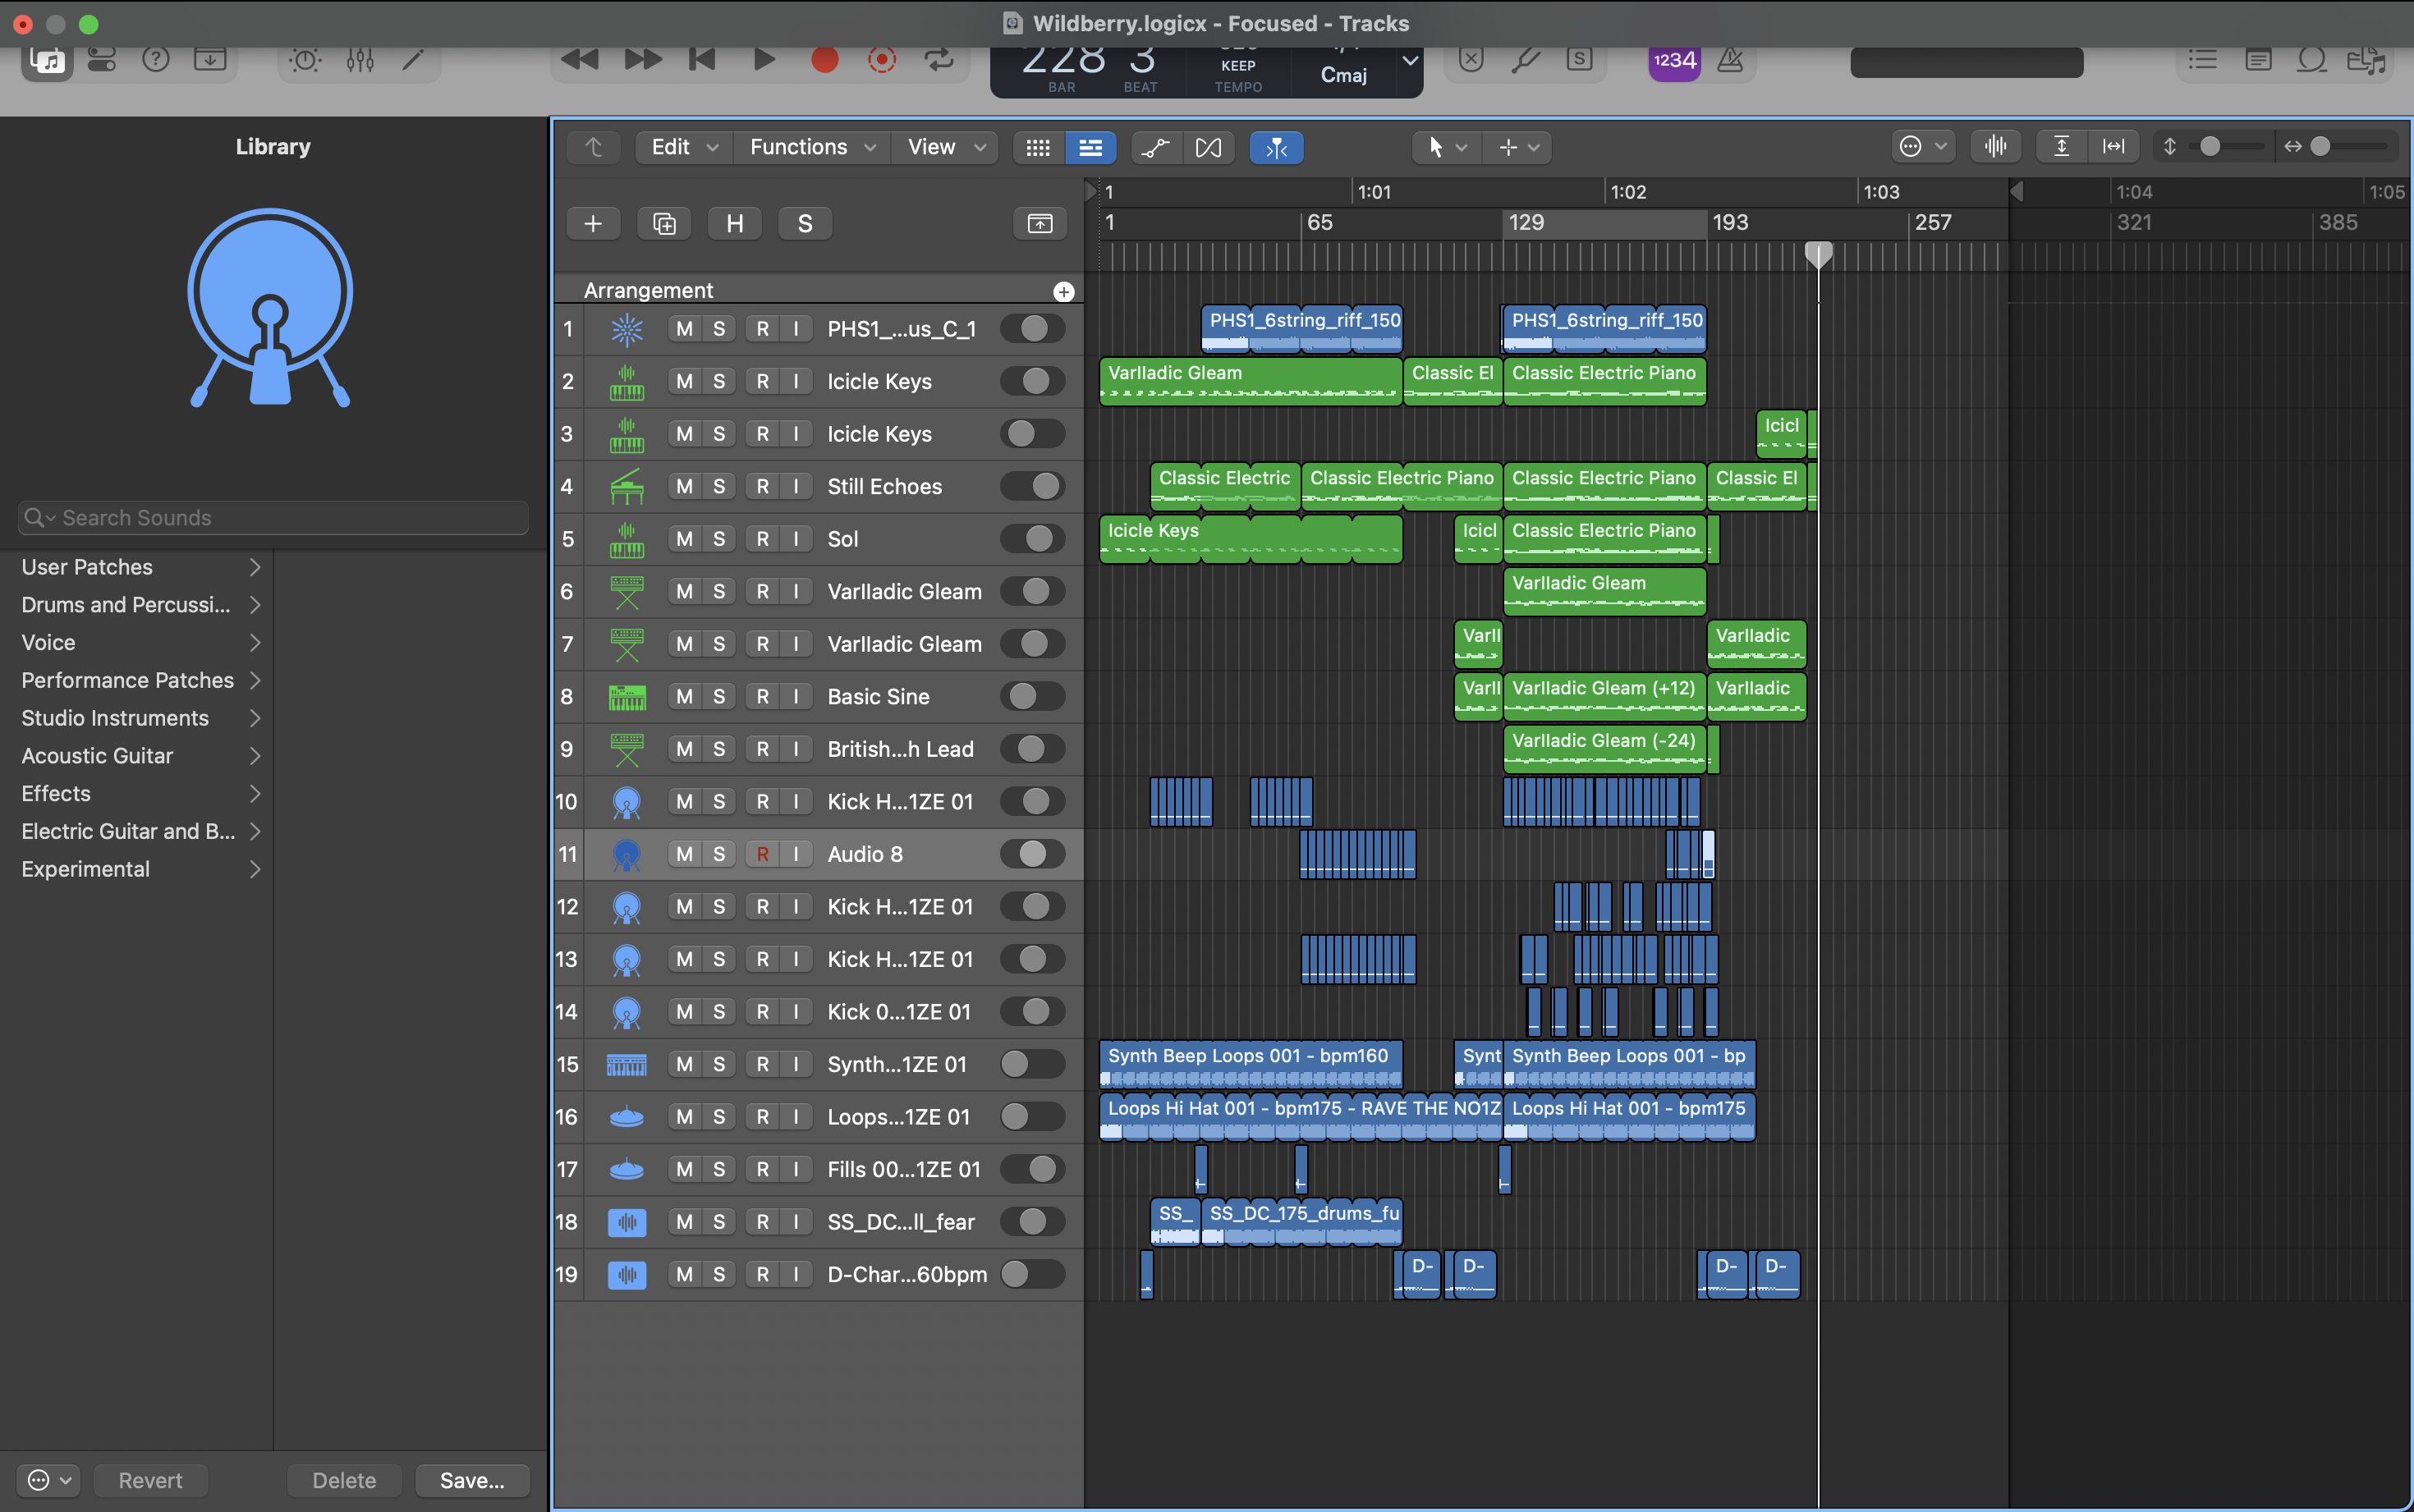Enable the metronome click icon
This screenshot has height=1512, width=2414.
pos(1730,60)
